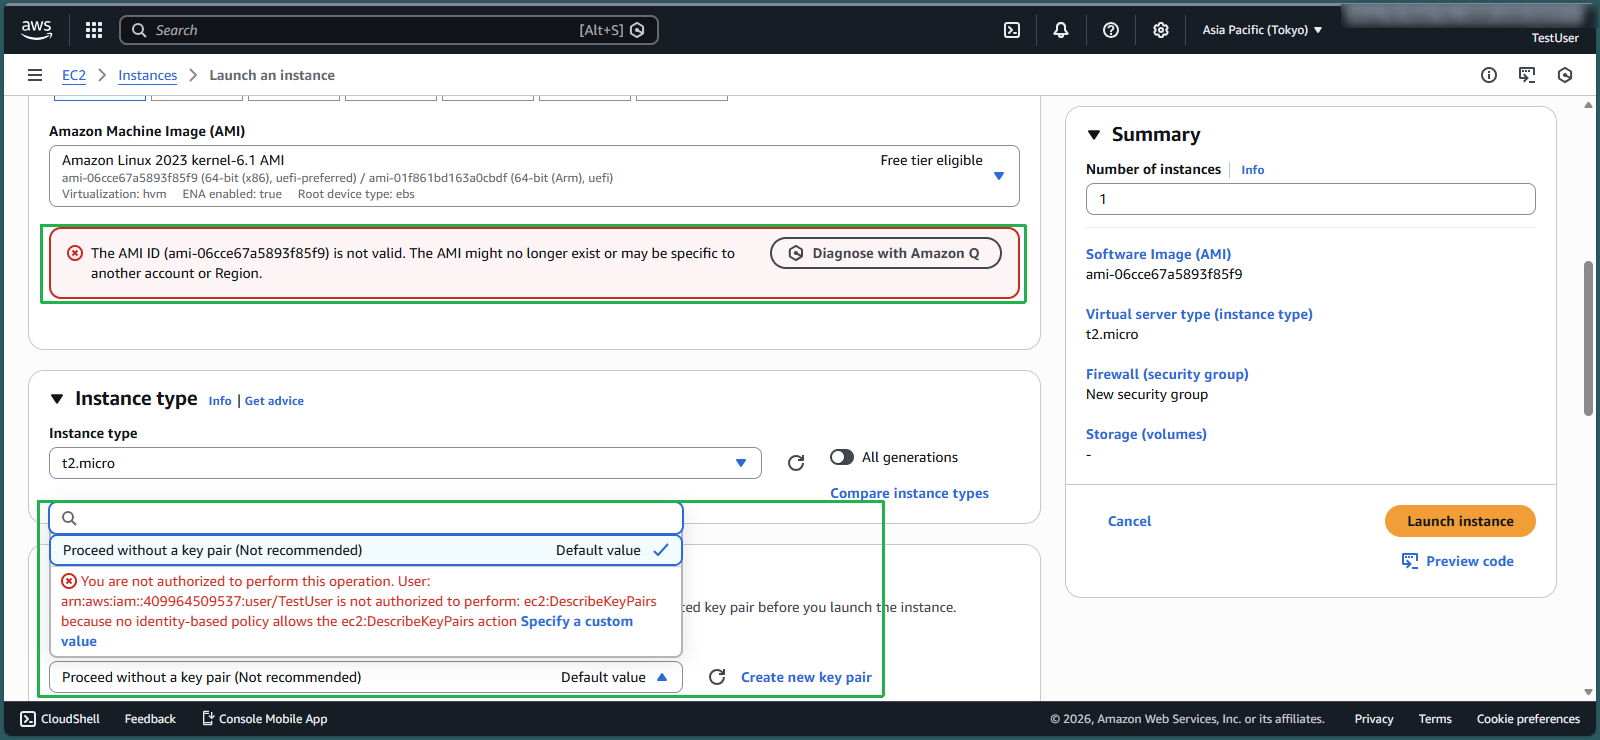Open the settings gear in top bar
This screenshot has height=740, width=1600.
pyautogui.click(x=1161, y=30)
